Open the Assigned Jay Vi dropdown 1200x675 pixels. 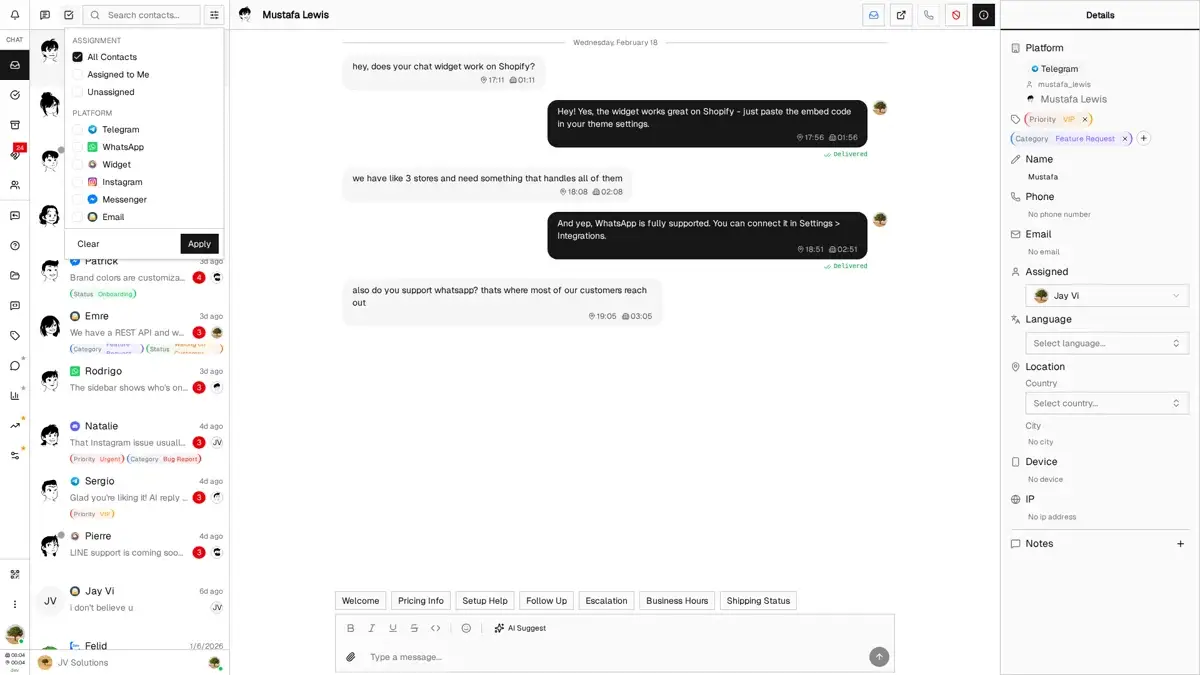(x=1107, y=296)
